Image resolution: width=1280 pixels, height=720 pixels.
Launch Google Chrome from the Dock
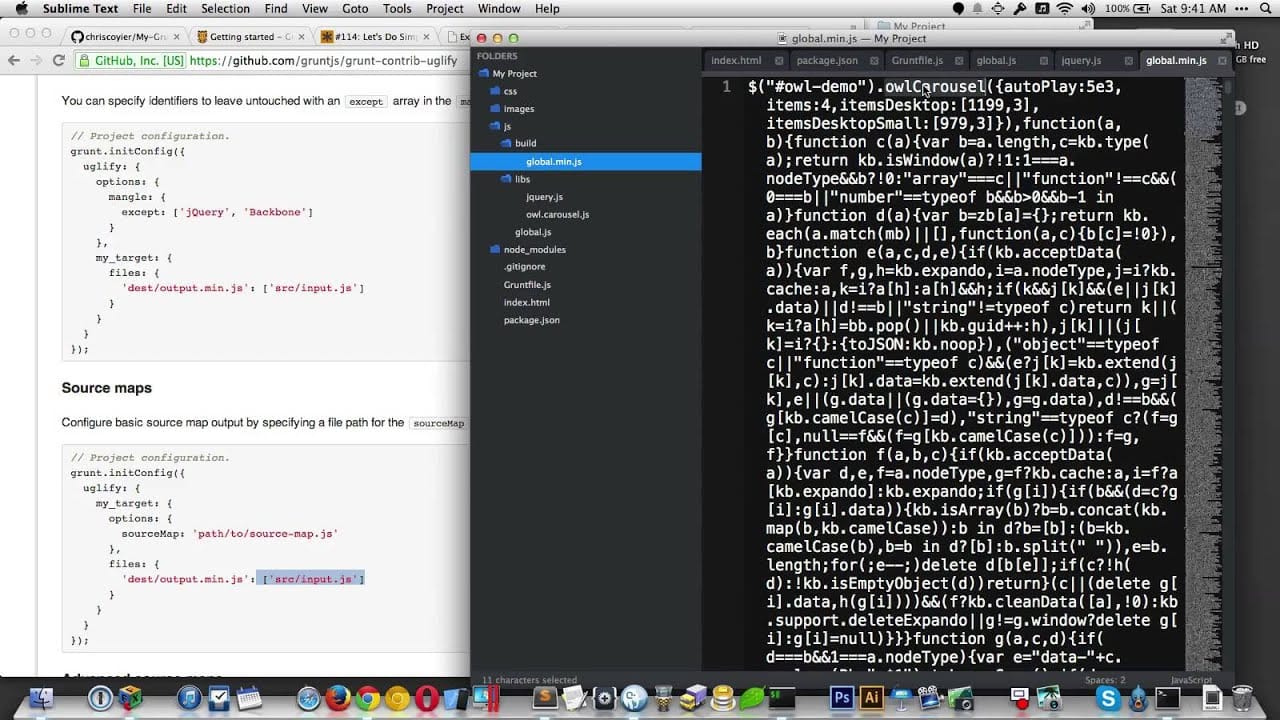tap(368, 698)
